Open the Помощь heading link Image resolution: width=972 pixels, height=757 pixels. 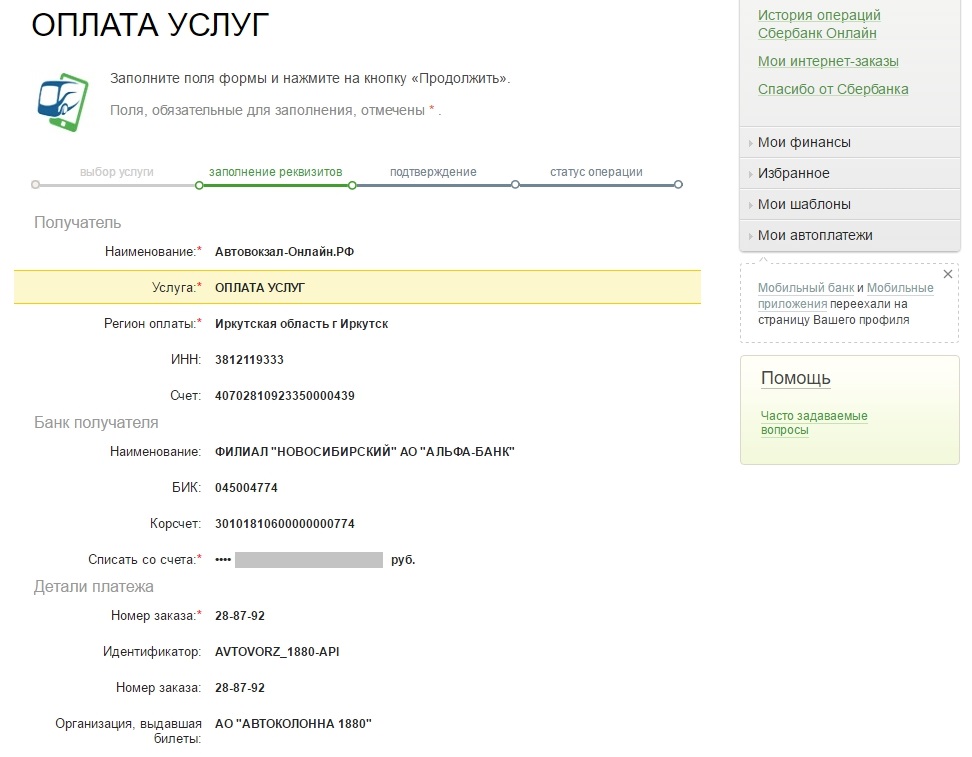pyautogui.click(x=795, y=378)
